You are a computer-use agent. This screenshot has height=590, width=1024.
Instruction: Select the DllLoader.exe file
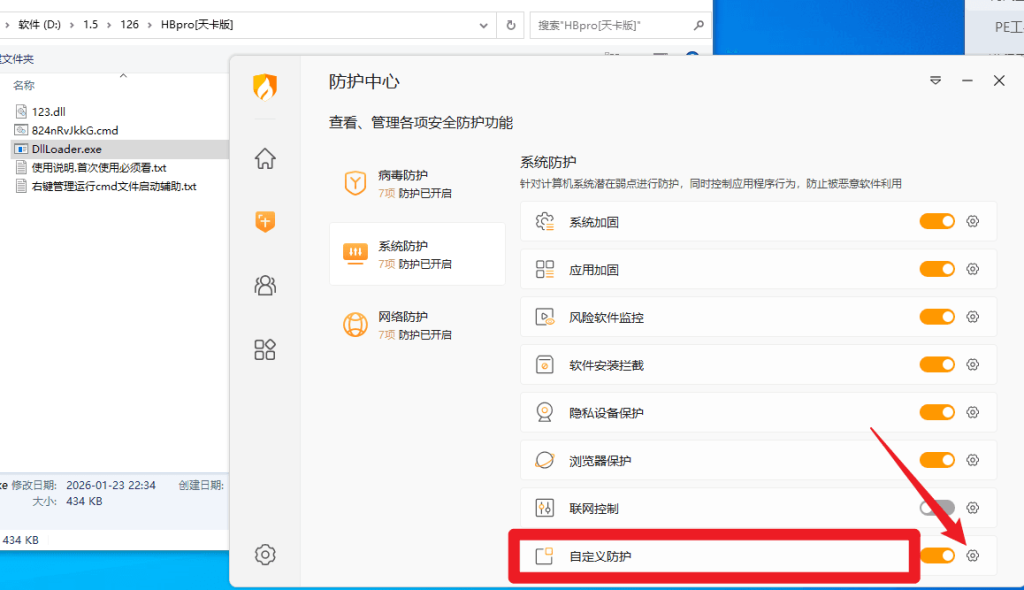[66, 149]
